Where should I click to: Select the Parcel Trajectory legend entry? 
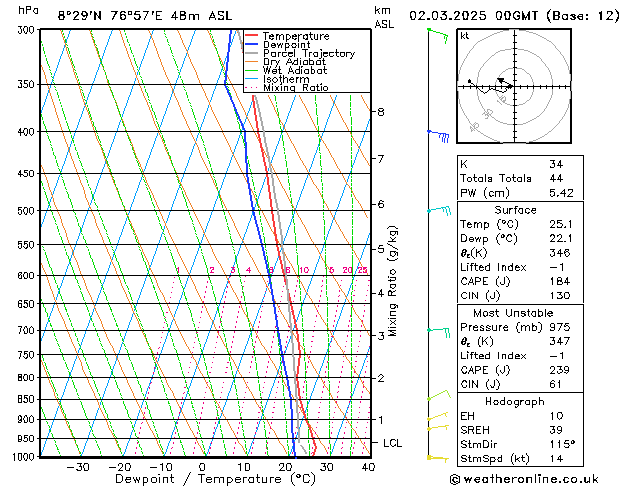coord(308,54)
